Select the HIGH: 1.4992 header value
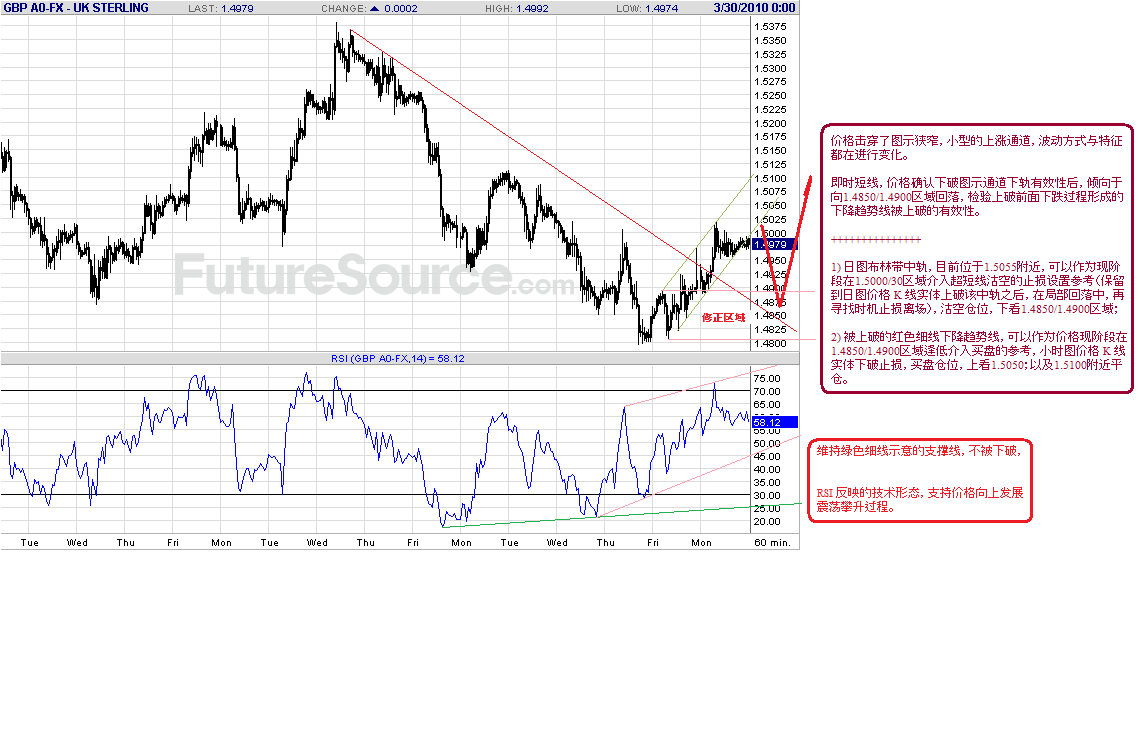Screen dimensions: 1139x731 pyautogui.click(x=517, y=9)
